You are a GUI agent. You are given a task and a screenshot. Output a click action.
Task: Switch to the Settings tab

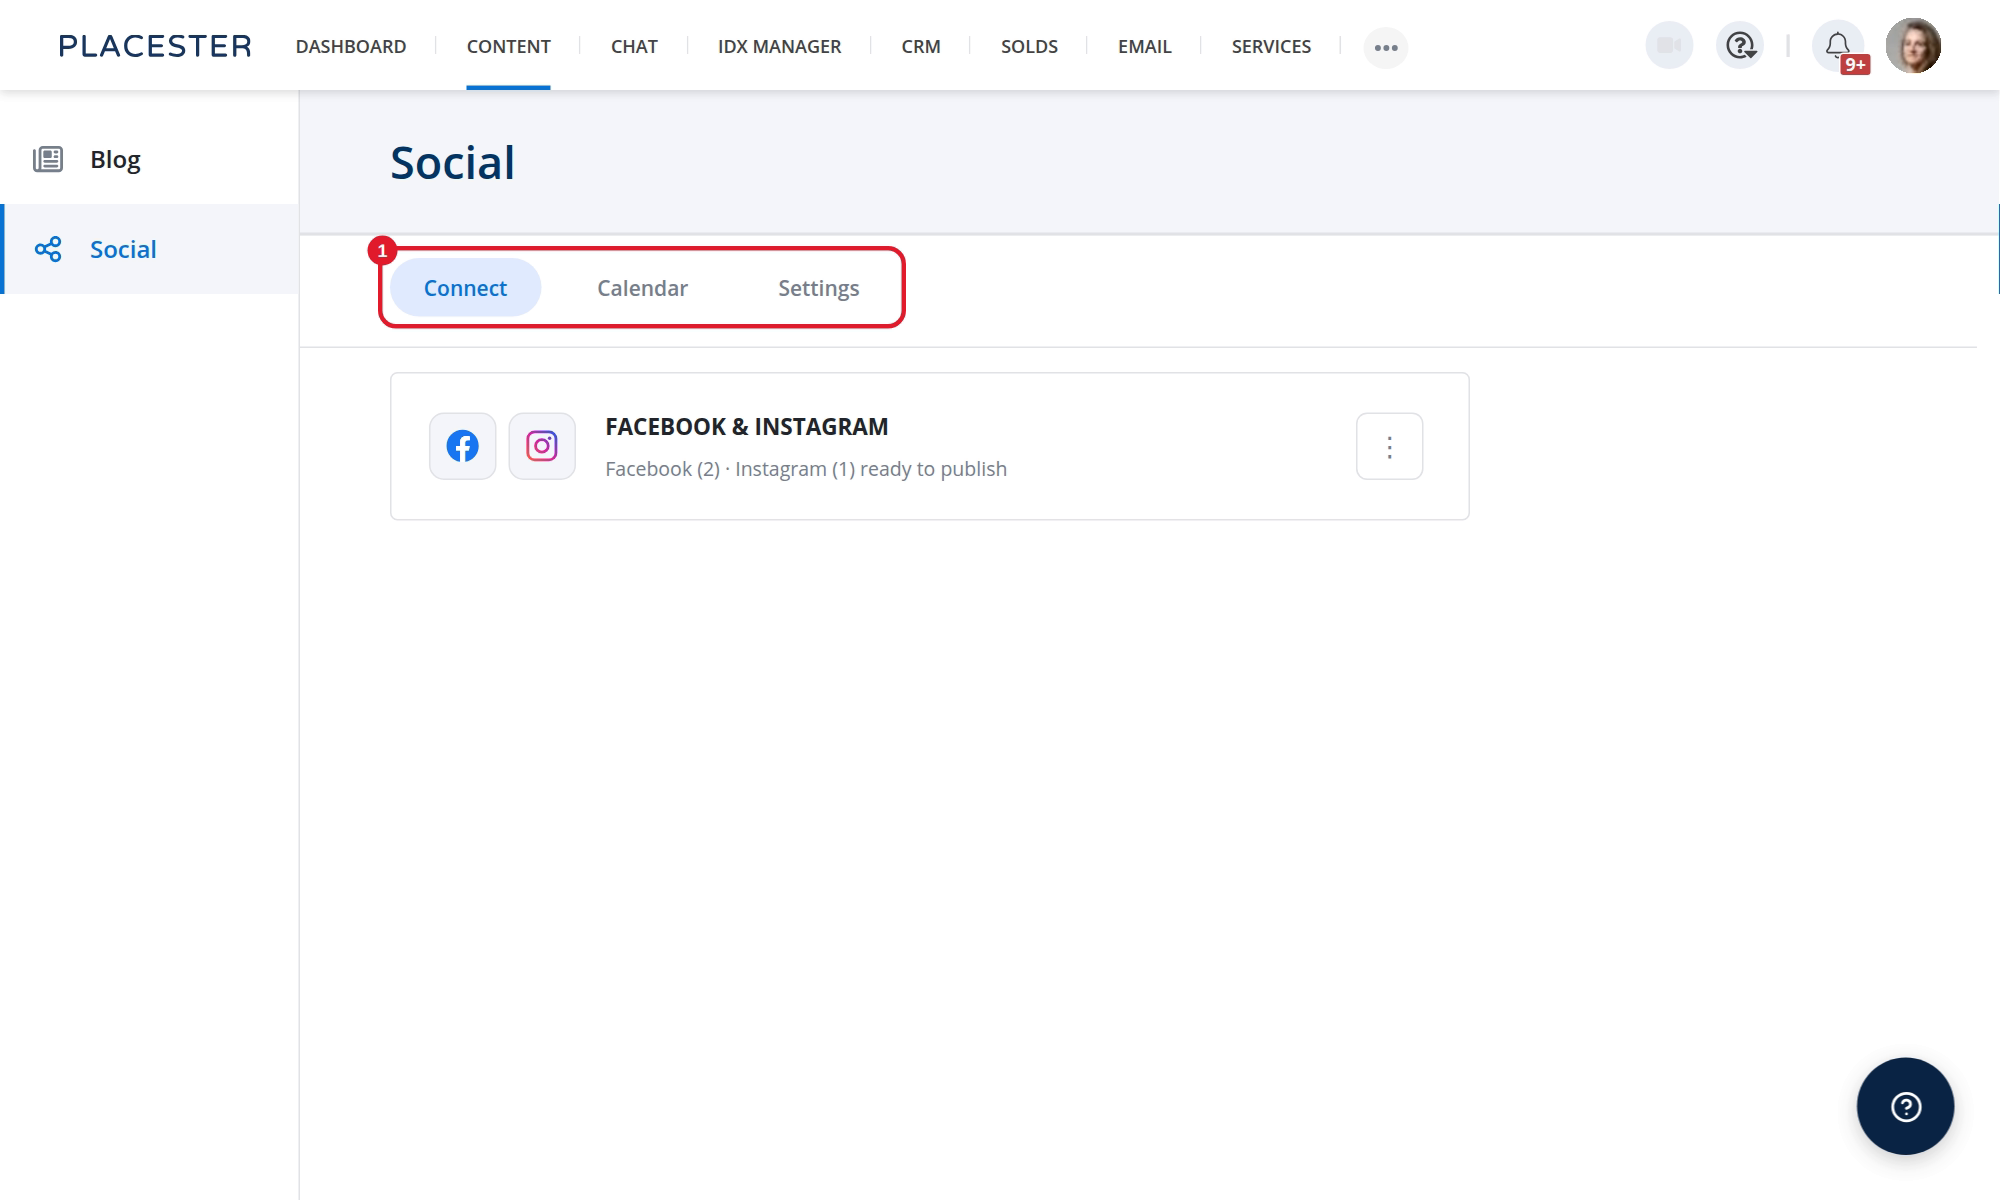pyautogui.click(x=819, y=288)
